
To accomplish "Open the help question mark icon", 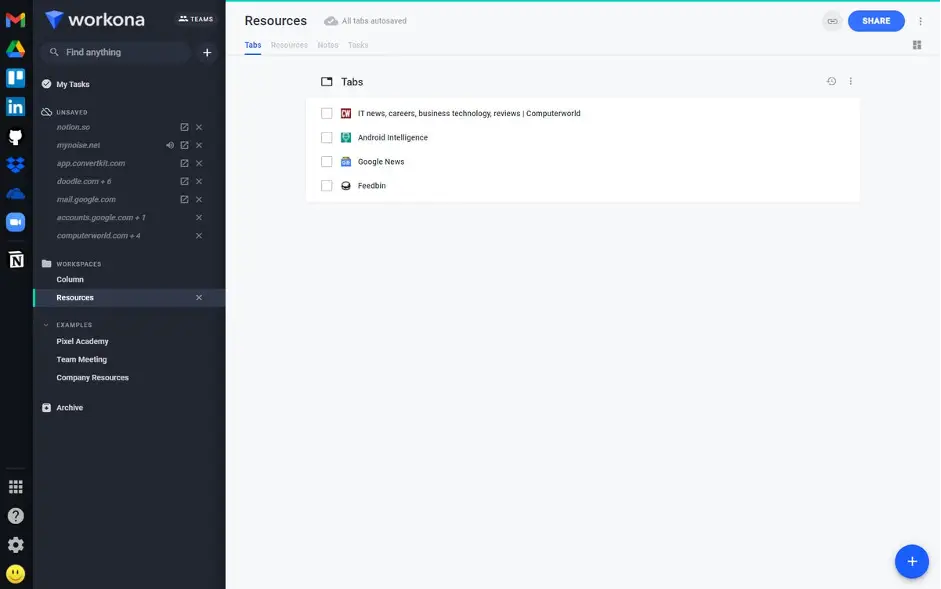I will [x=16, y=516].
